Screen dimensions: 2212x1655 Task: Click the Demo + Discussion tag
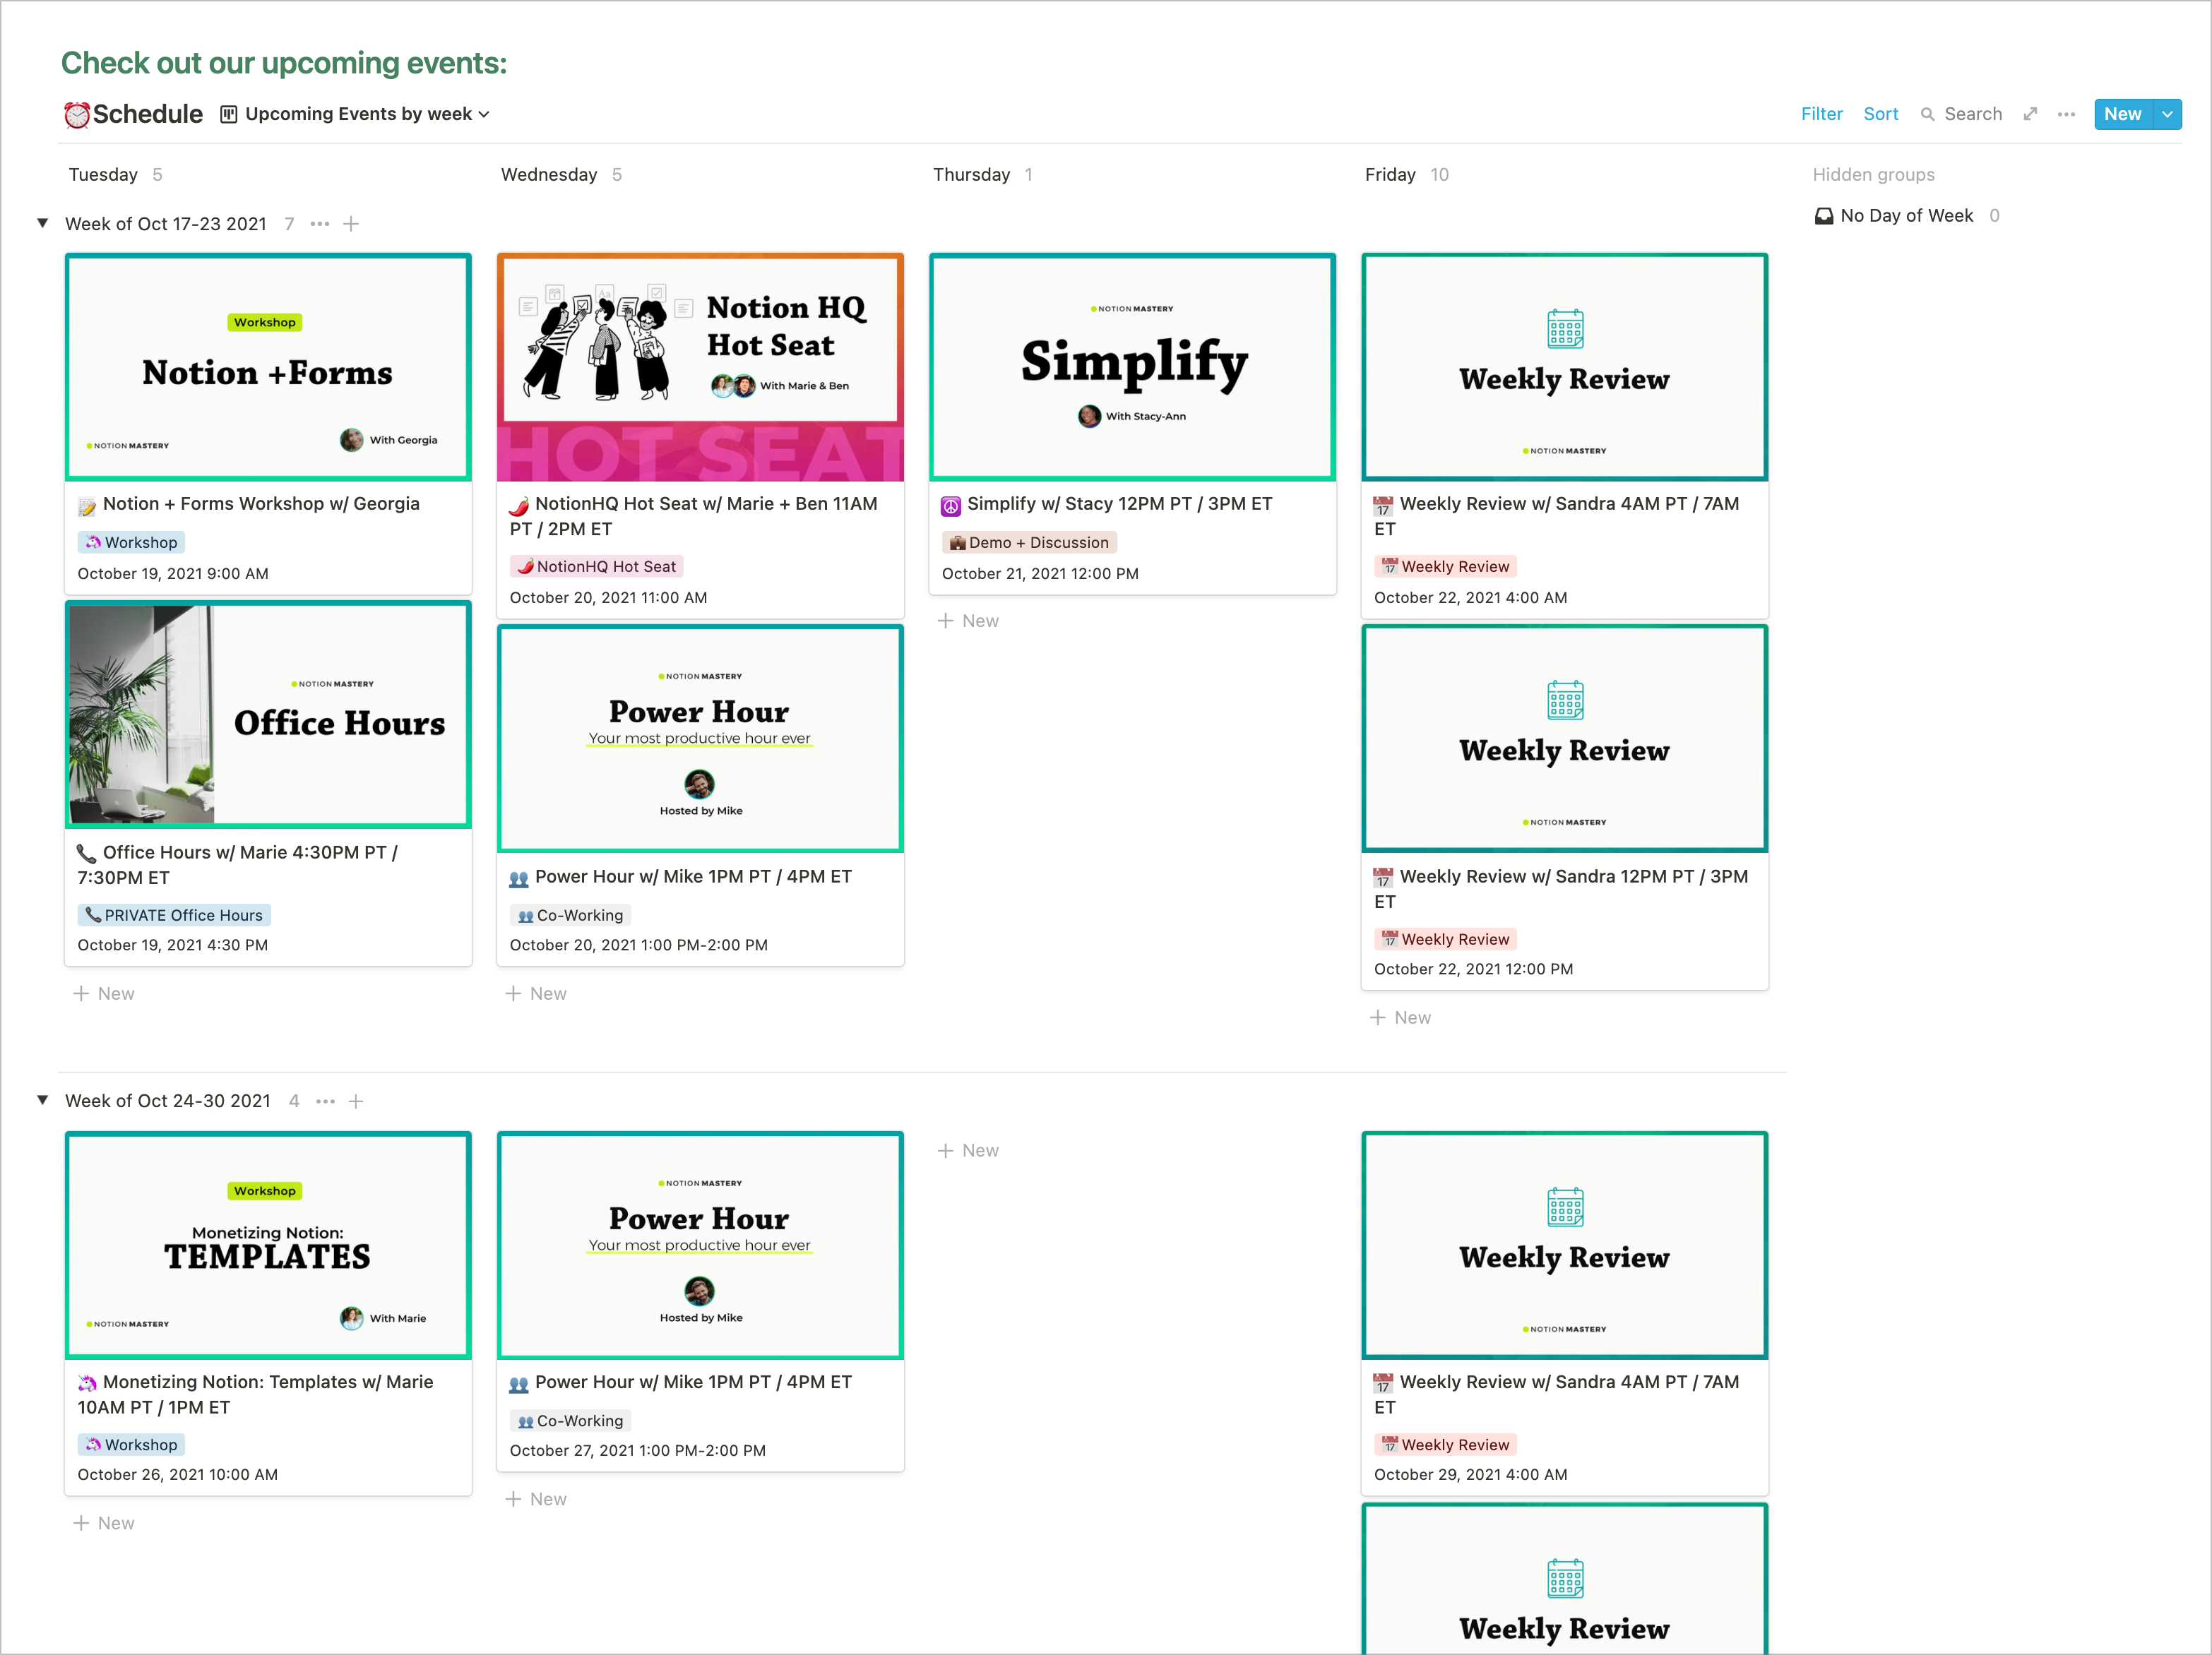pyautogui.click(x=1029, y=542)
